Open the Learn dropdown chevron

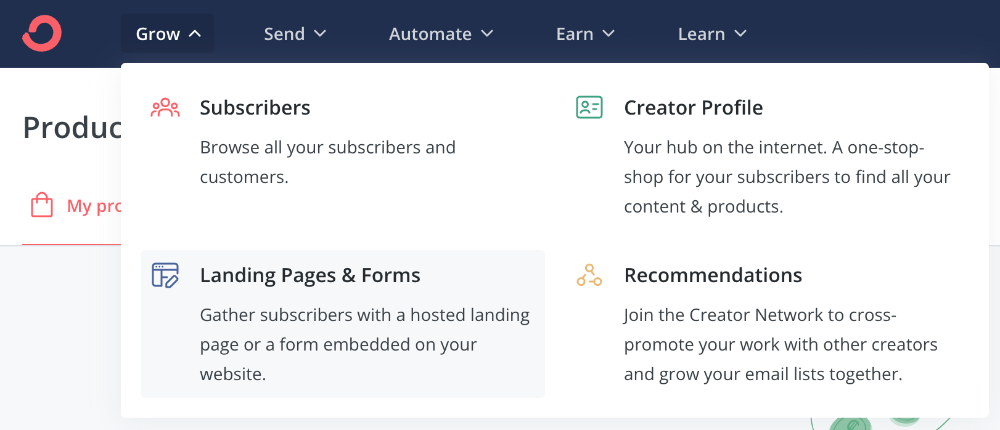[741, 34]
